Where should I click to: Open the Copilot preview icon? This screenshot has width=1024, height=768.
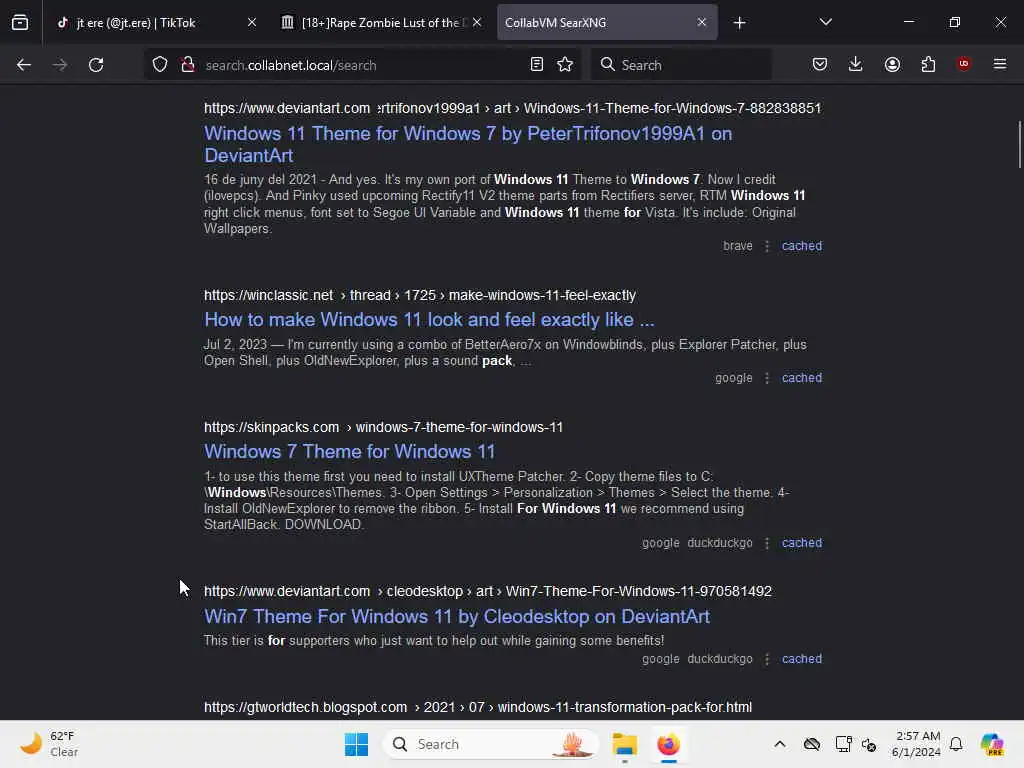[992, 744]
